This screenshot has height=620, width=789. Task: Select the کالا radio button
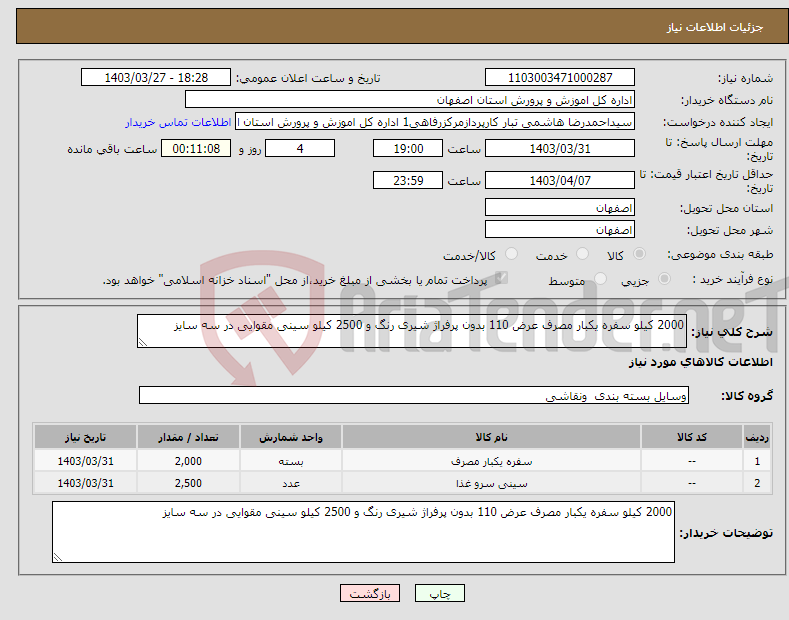click(x=639, y=254)
